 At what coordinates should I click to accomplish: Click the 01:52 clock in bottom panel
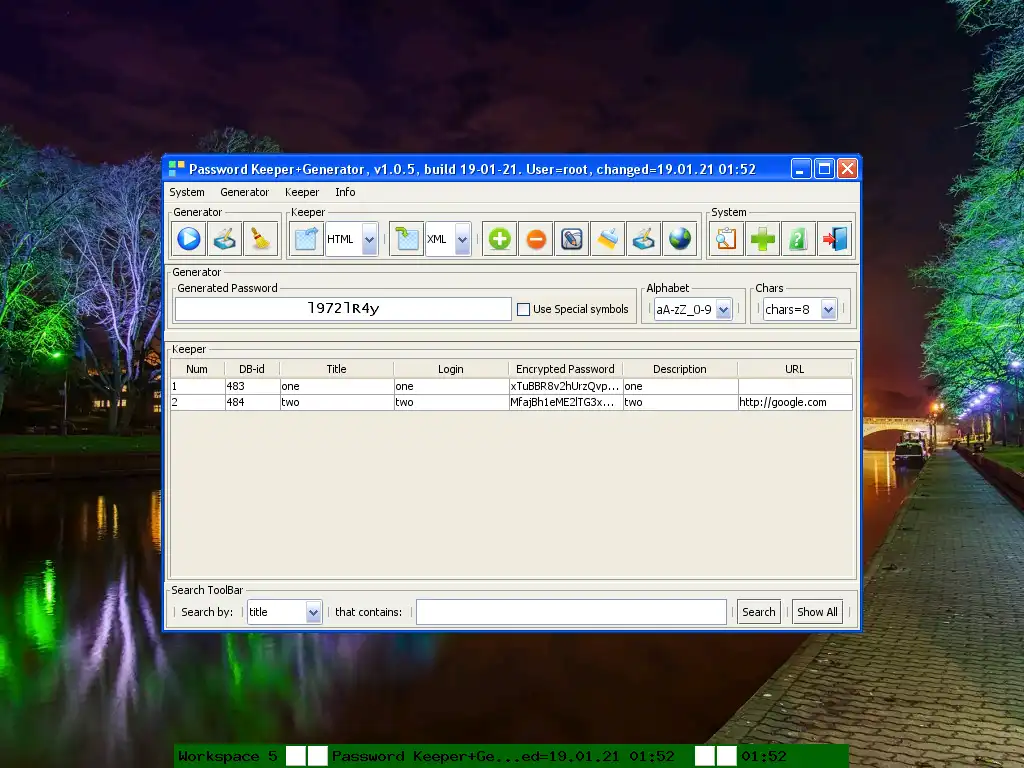tap(763, 756)
